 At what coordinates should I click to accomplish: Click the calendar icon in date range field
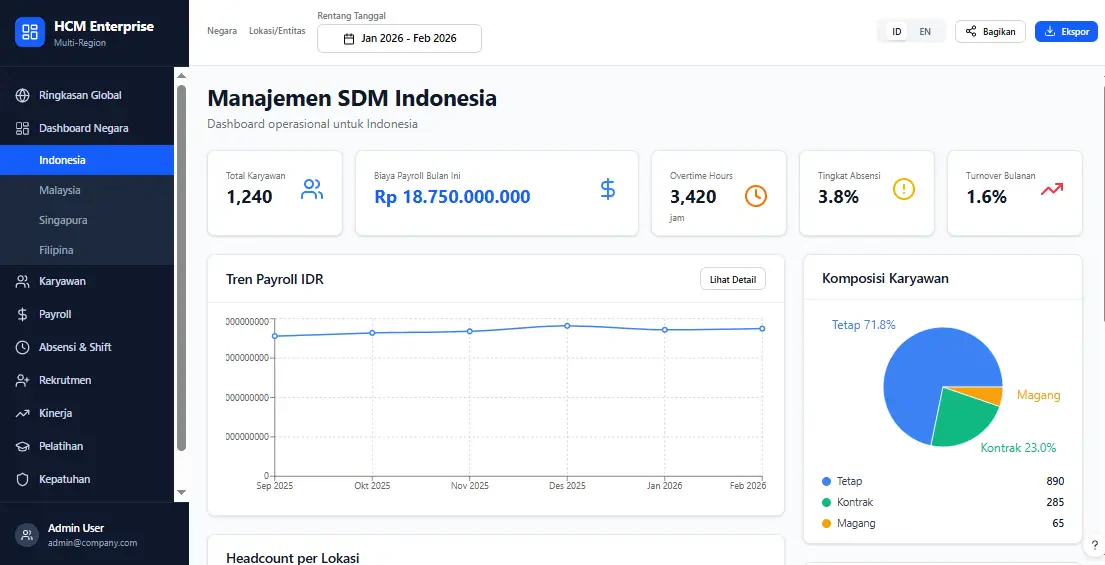(349, 39)
